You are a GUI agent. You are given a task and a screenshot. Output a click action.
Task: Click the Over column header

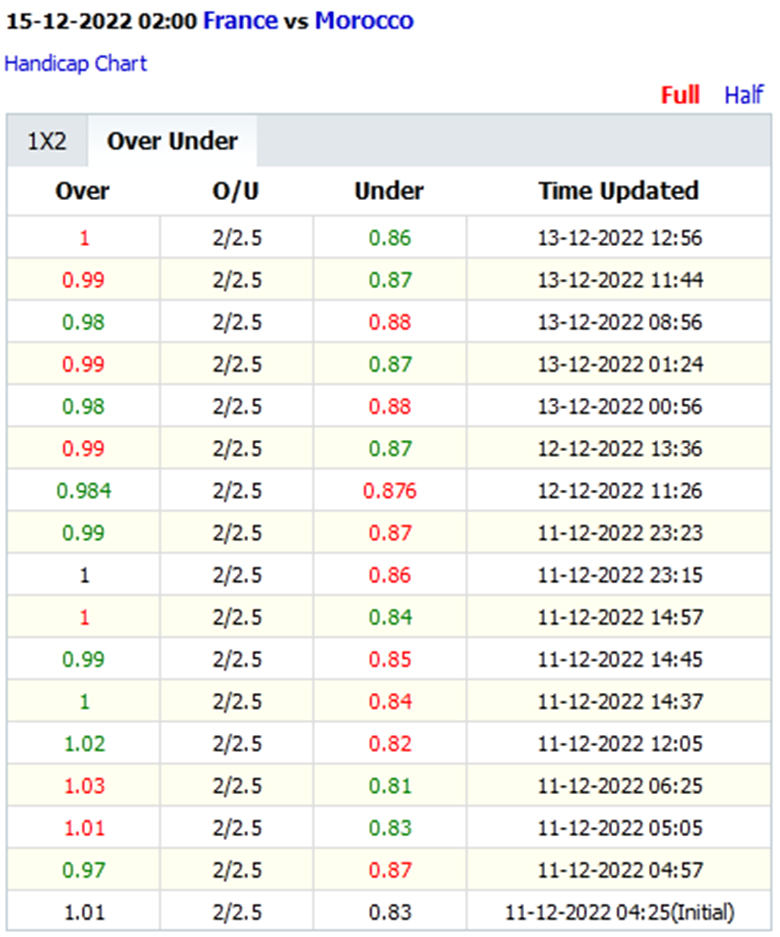(x=82, y=191)
